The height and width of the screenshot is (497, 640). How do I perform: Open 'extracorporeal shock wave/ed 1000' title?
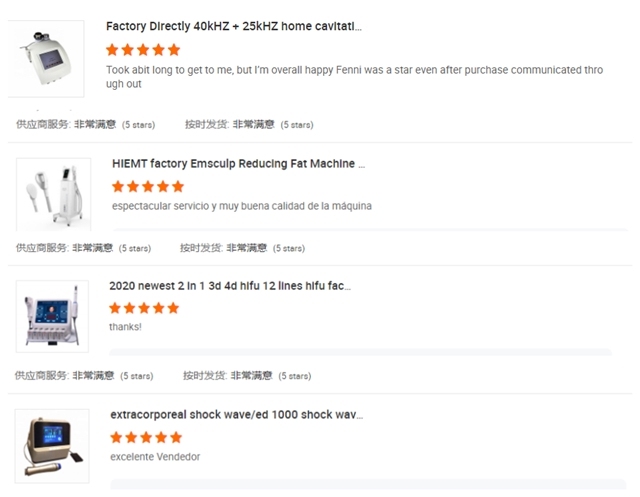pyautogui.click(x=236, y=415)
